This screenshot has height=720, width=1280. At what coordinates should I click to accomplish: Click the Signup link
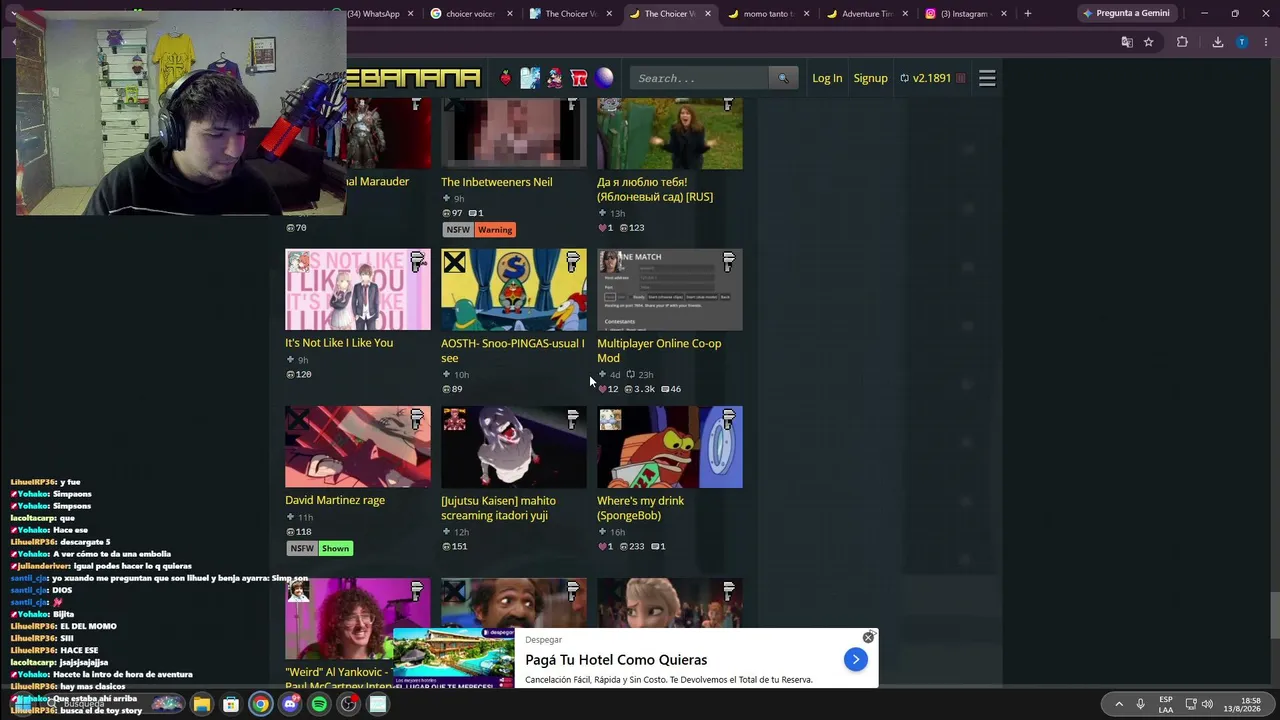(x=870, y=78)
